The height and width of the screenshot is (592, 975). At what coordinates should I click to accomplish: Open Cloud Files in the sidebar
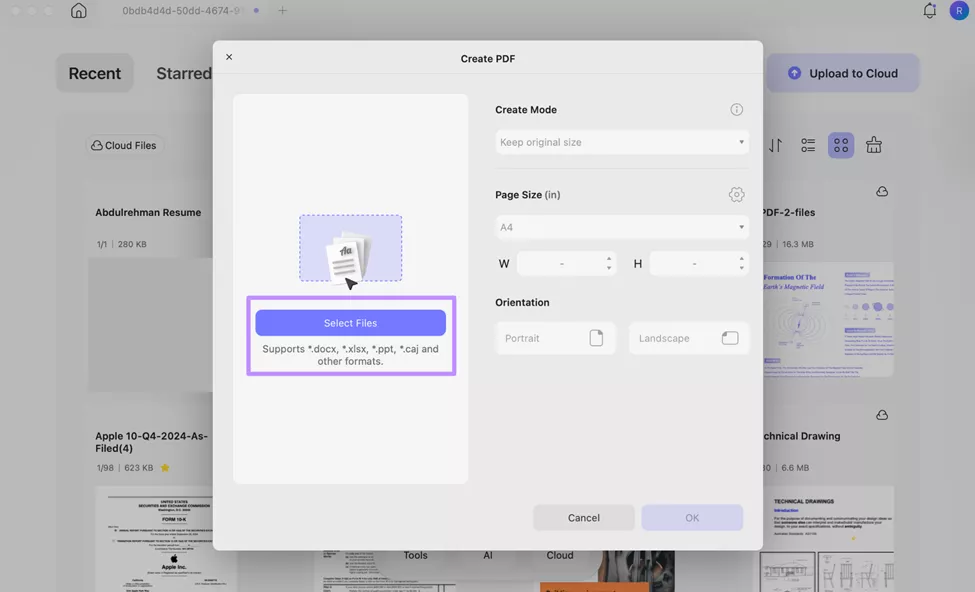(122, 144)
